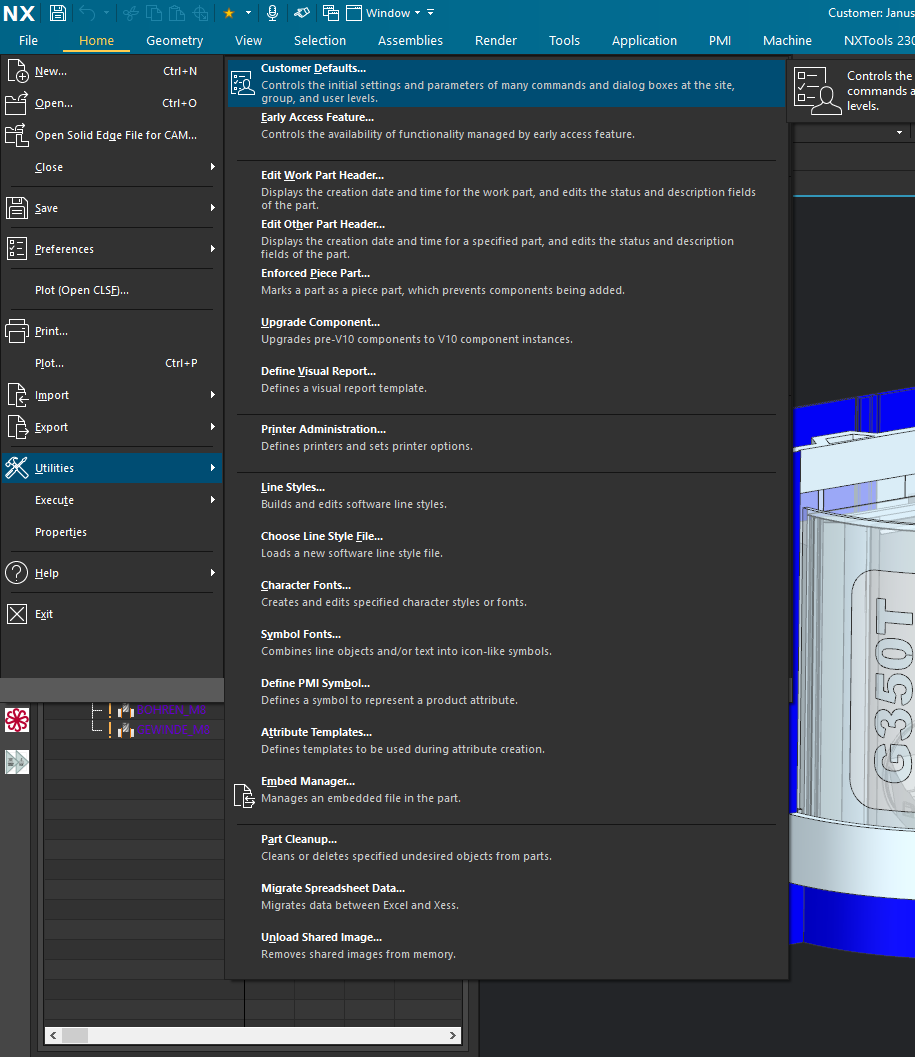The height and width of the screenshot is (1057, 915).
Task: Click scrollbar right arrow in navigator
Action: (x=452, y=1035)
